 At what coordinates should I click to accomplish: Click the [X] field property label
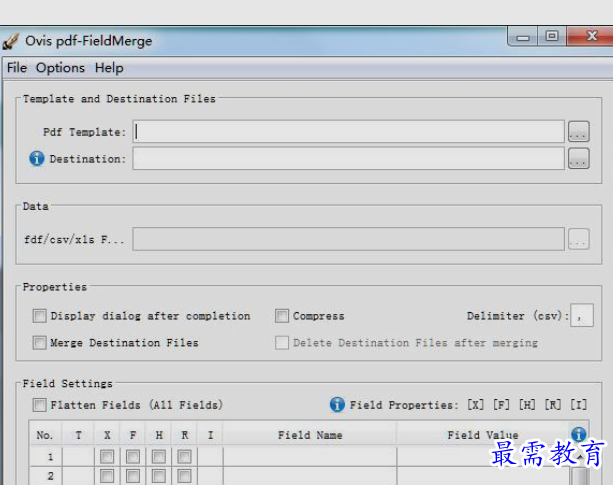coord(476,404)
